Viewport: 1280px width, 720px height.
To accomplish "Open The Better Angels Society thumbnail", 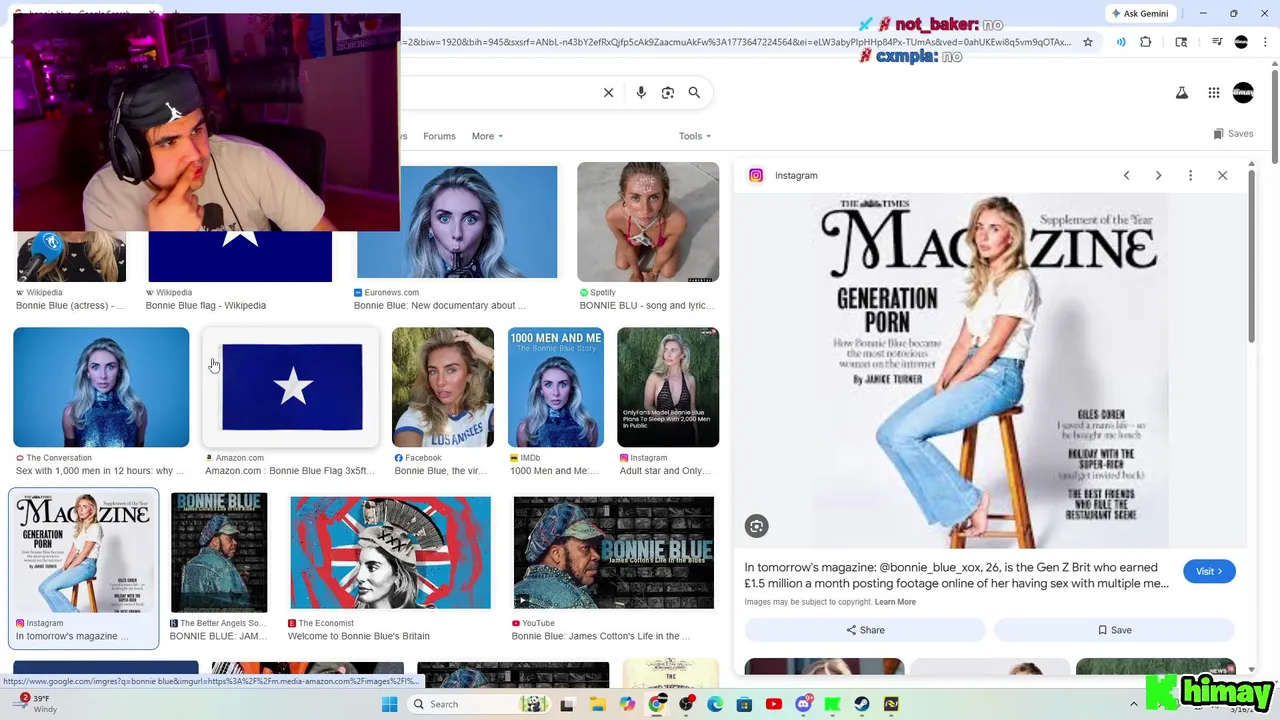I will tap(219, 552).
